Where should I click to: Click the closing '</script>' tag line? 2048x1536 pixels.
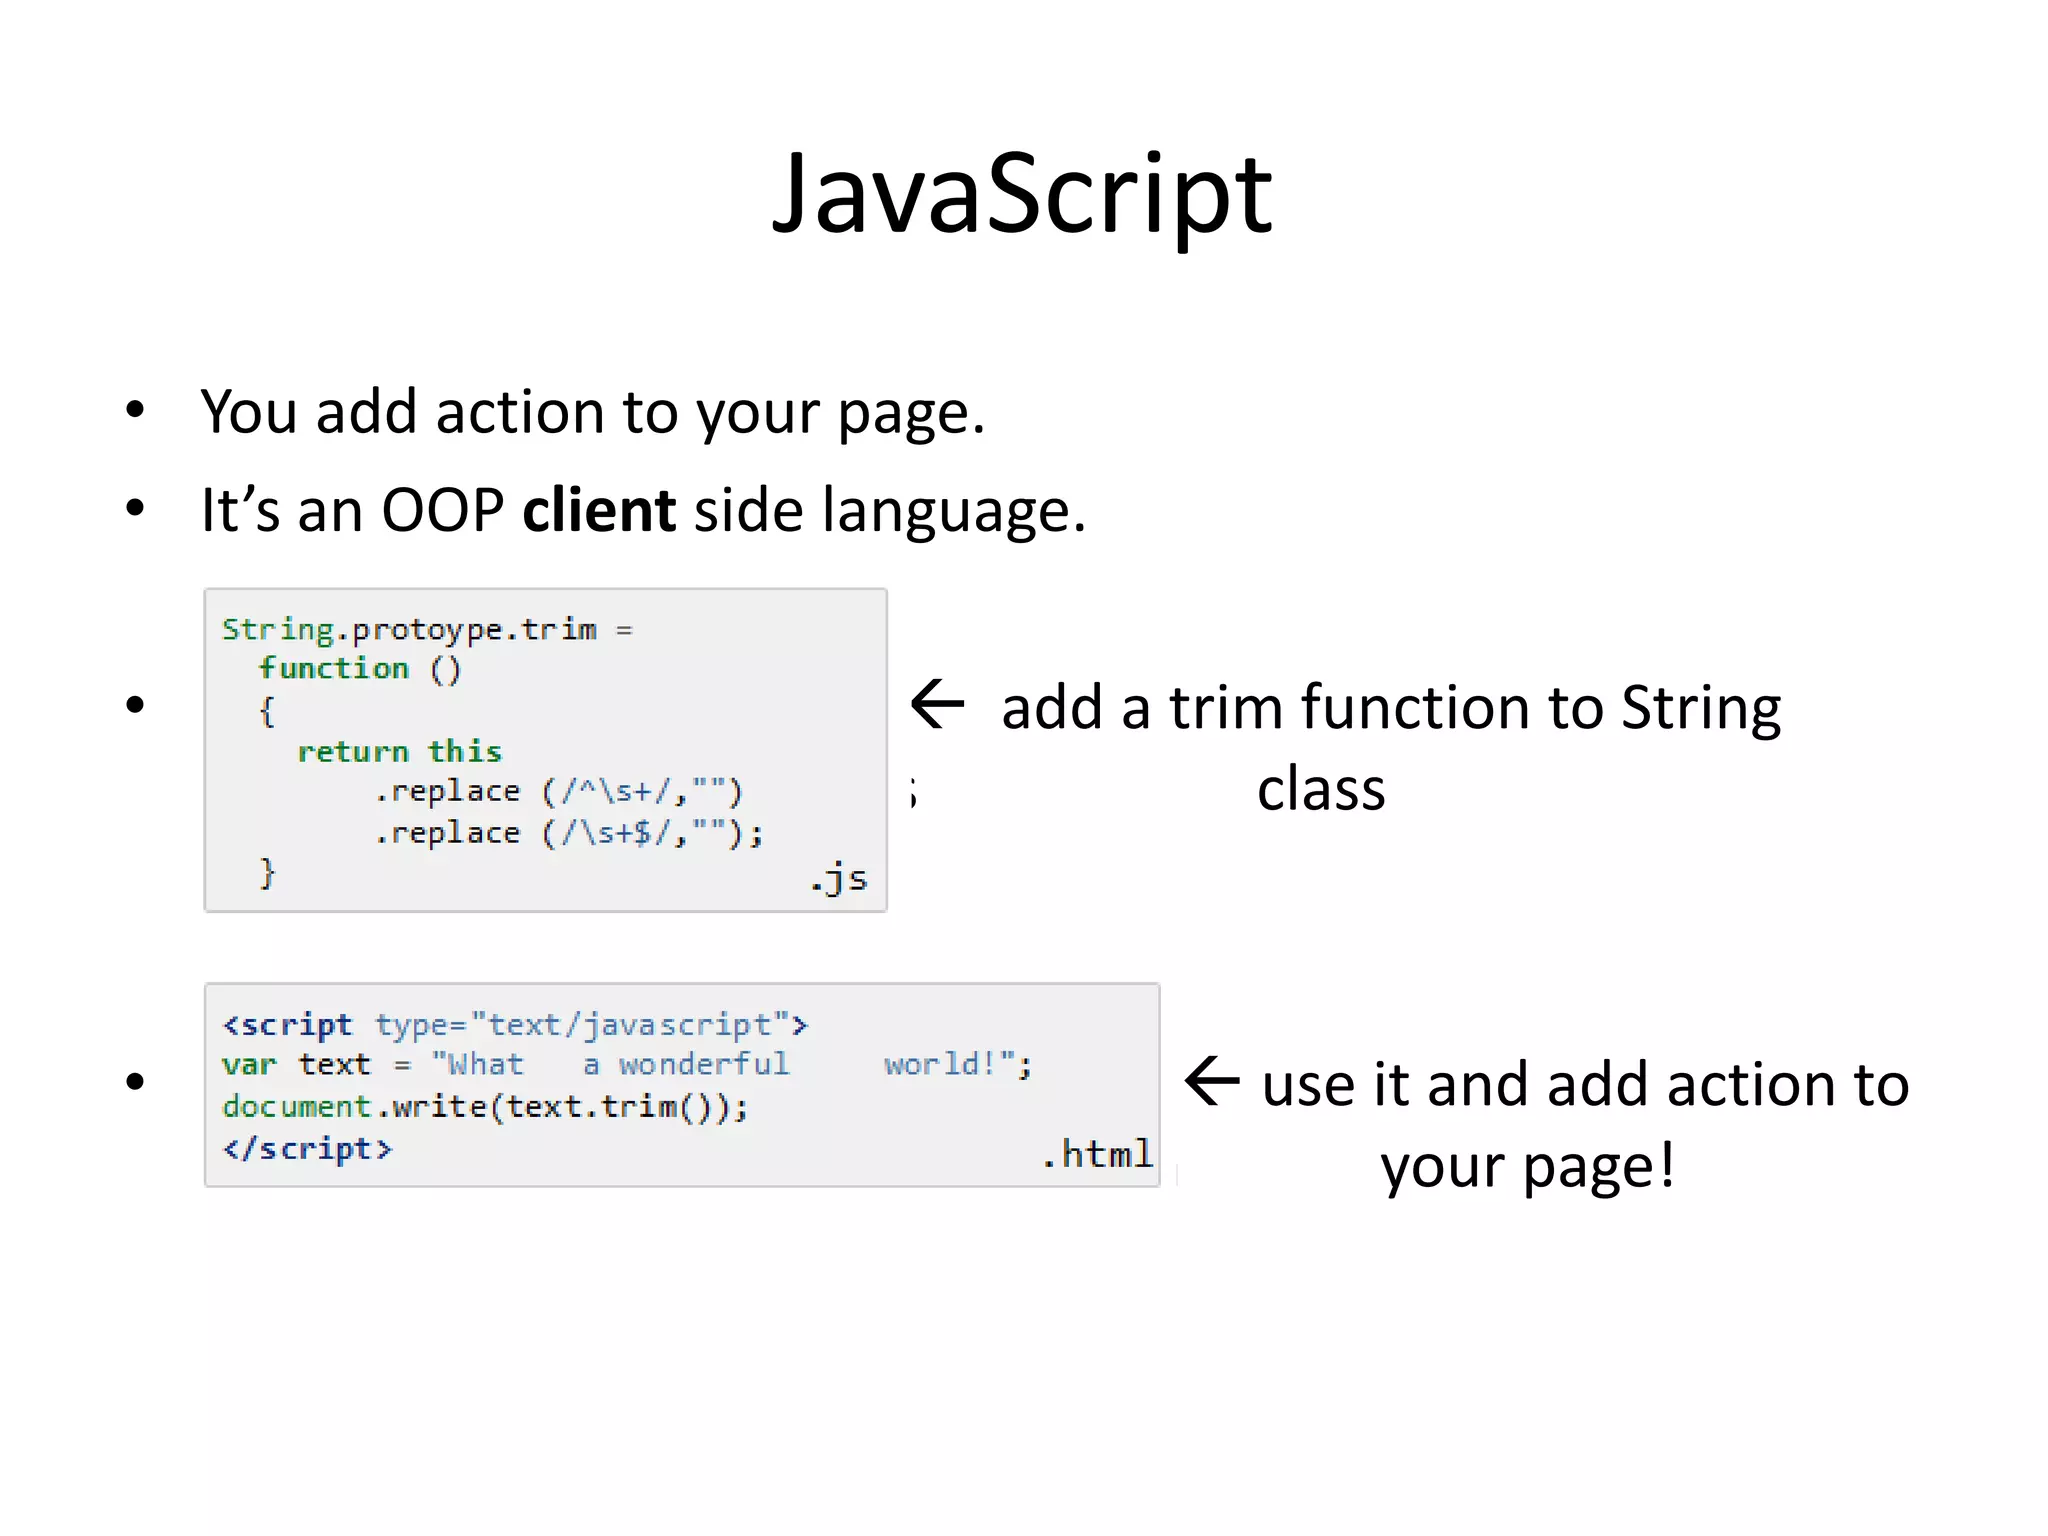tap(307, 1148)
